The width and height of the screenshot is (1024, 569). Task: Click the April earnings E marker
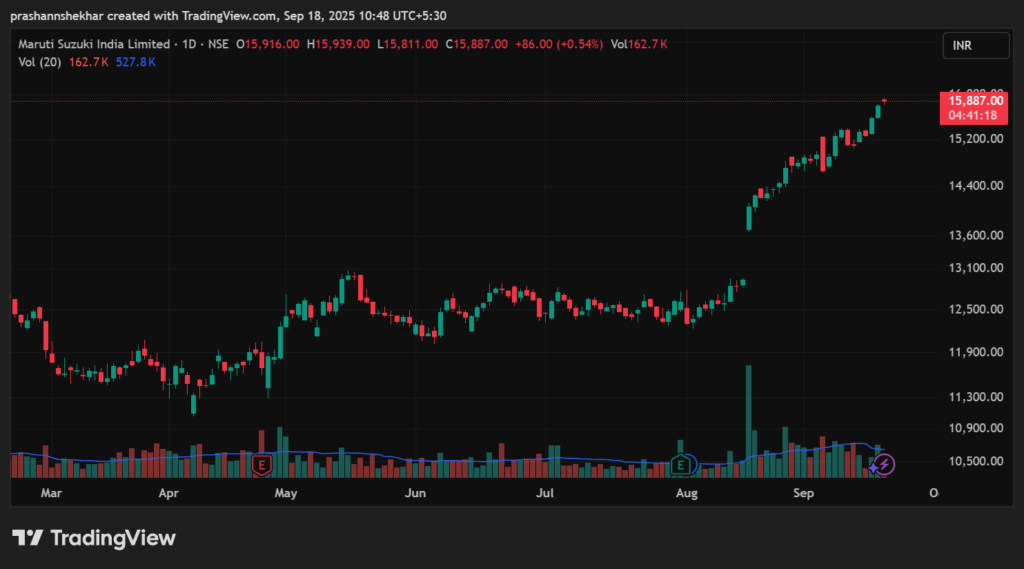click(262, 465)
